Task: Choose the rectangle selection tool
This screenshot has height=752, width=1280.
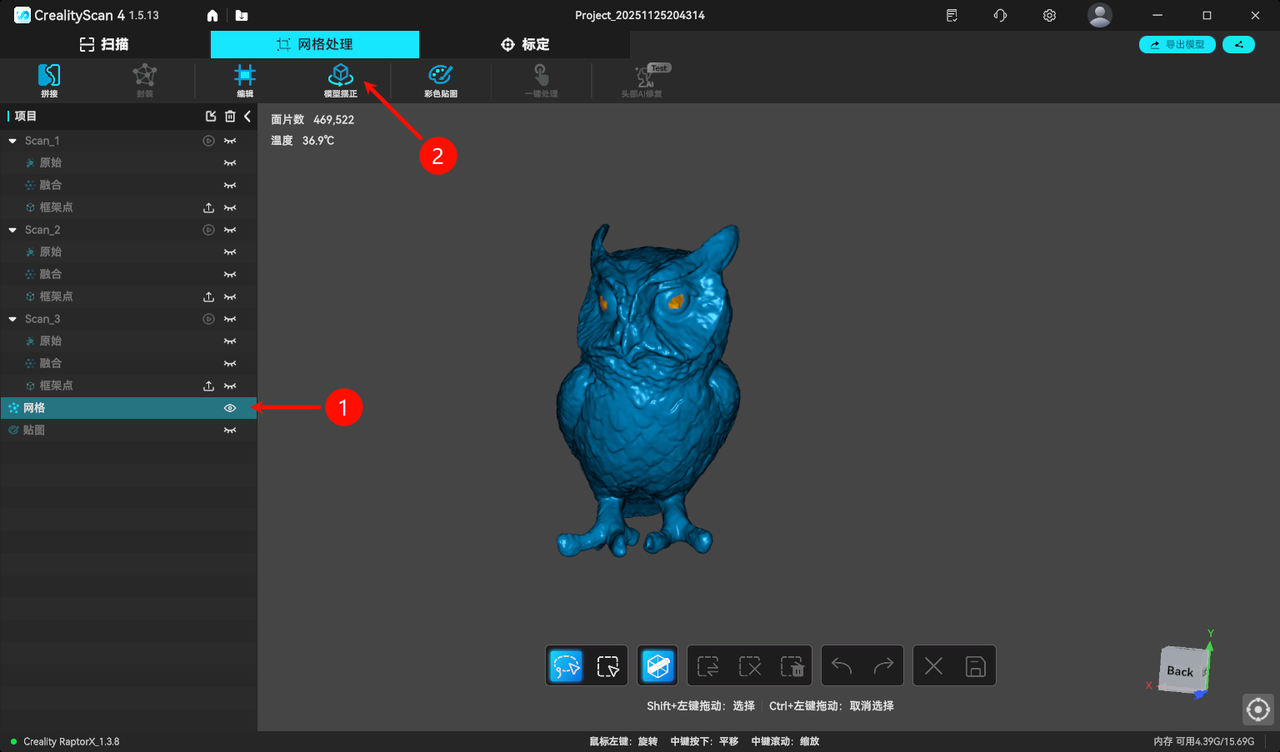Action: tap(607, 666)
